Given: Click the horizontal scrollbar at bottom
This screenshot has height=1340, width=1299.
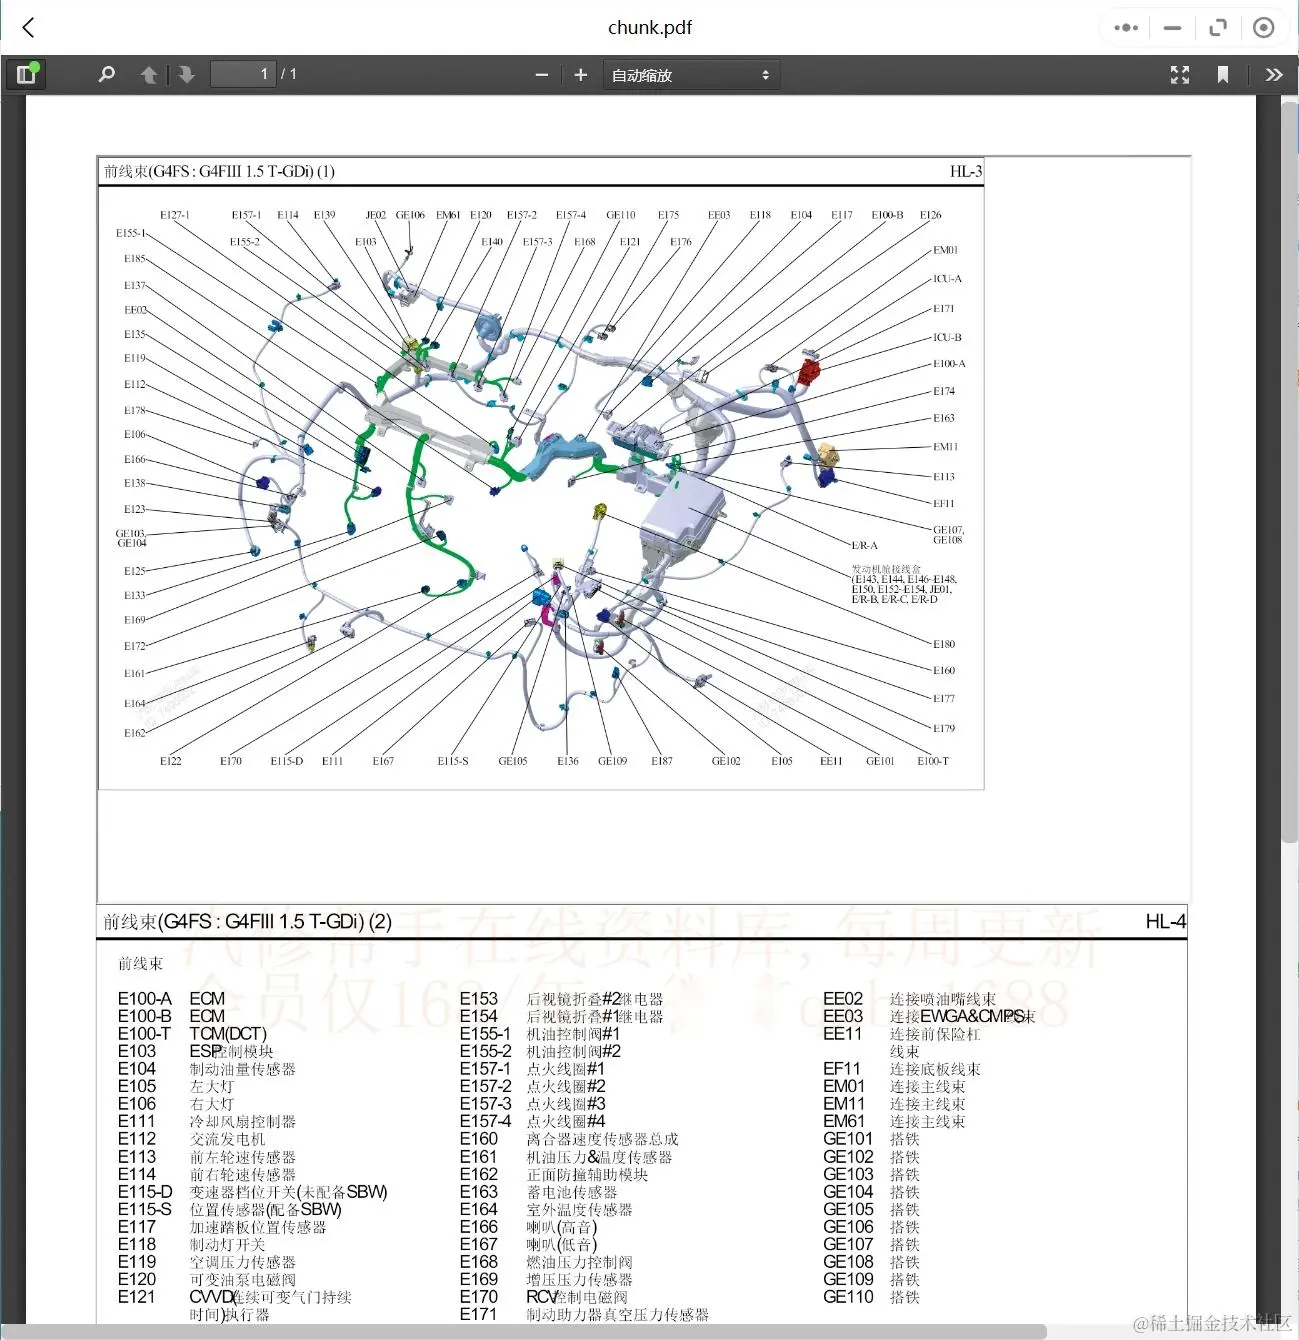Looking at the screenshot, I should point(523,1332).
